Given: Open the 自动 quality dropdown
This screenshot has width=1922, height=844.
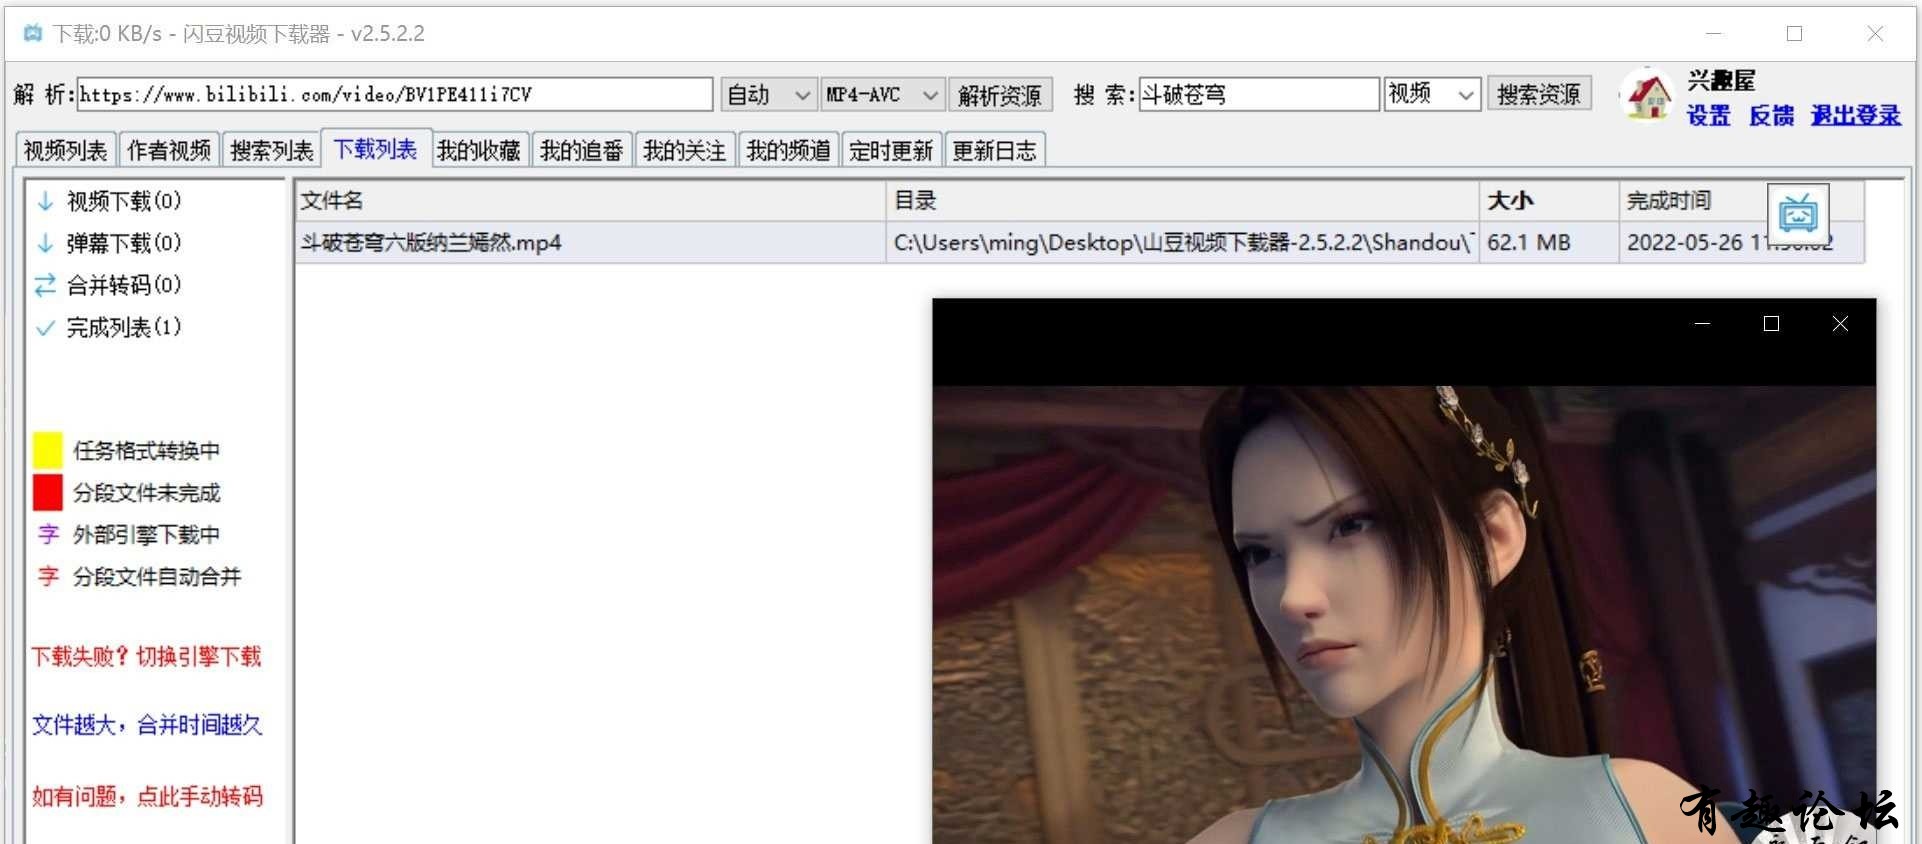Looking at the screenshot, I should 767,95.
